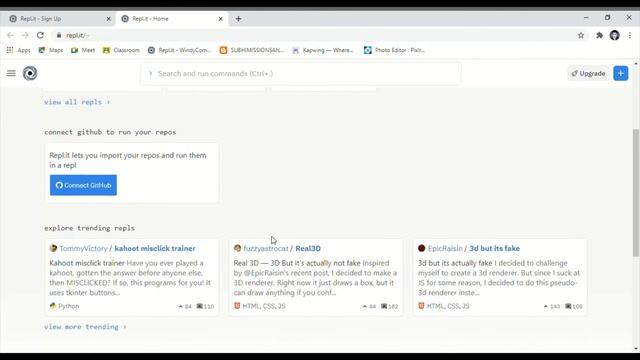This screenshot has width=640, height=360.
Task: Open TommyVictory user profile link
Action: pos(83,248)
